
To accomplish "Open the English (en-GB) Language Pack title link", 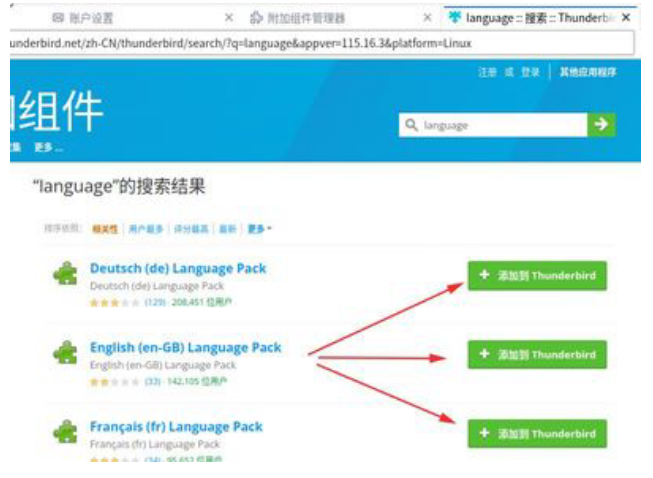I will pyautogui.click(x=185, y=348).
